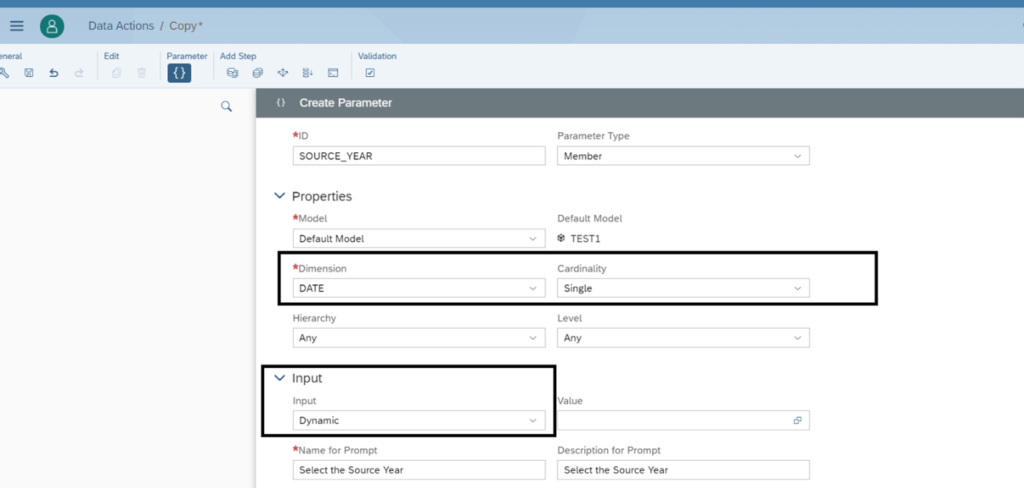Screen dimensions: 1024x488
Task: Click the Hierarchy field label
Action: (x=314, y=319)
